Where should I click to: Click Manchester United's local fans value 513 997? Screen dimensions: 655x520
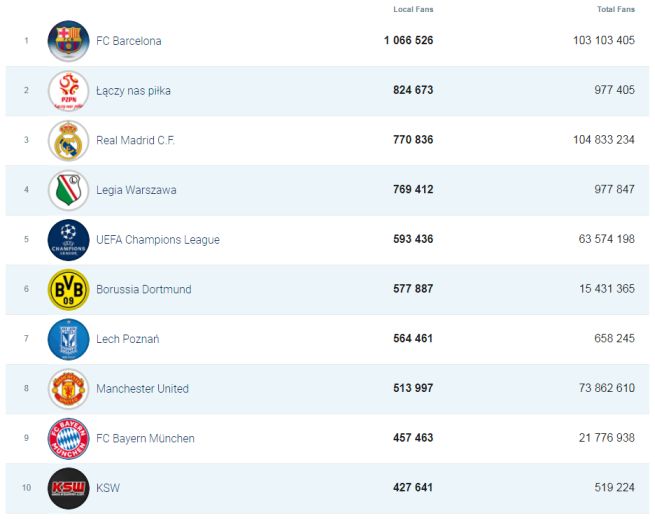(x=413, y=389)
